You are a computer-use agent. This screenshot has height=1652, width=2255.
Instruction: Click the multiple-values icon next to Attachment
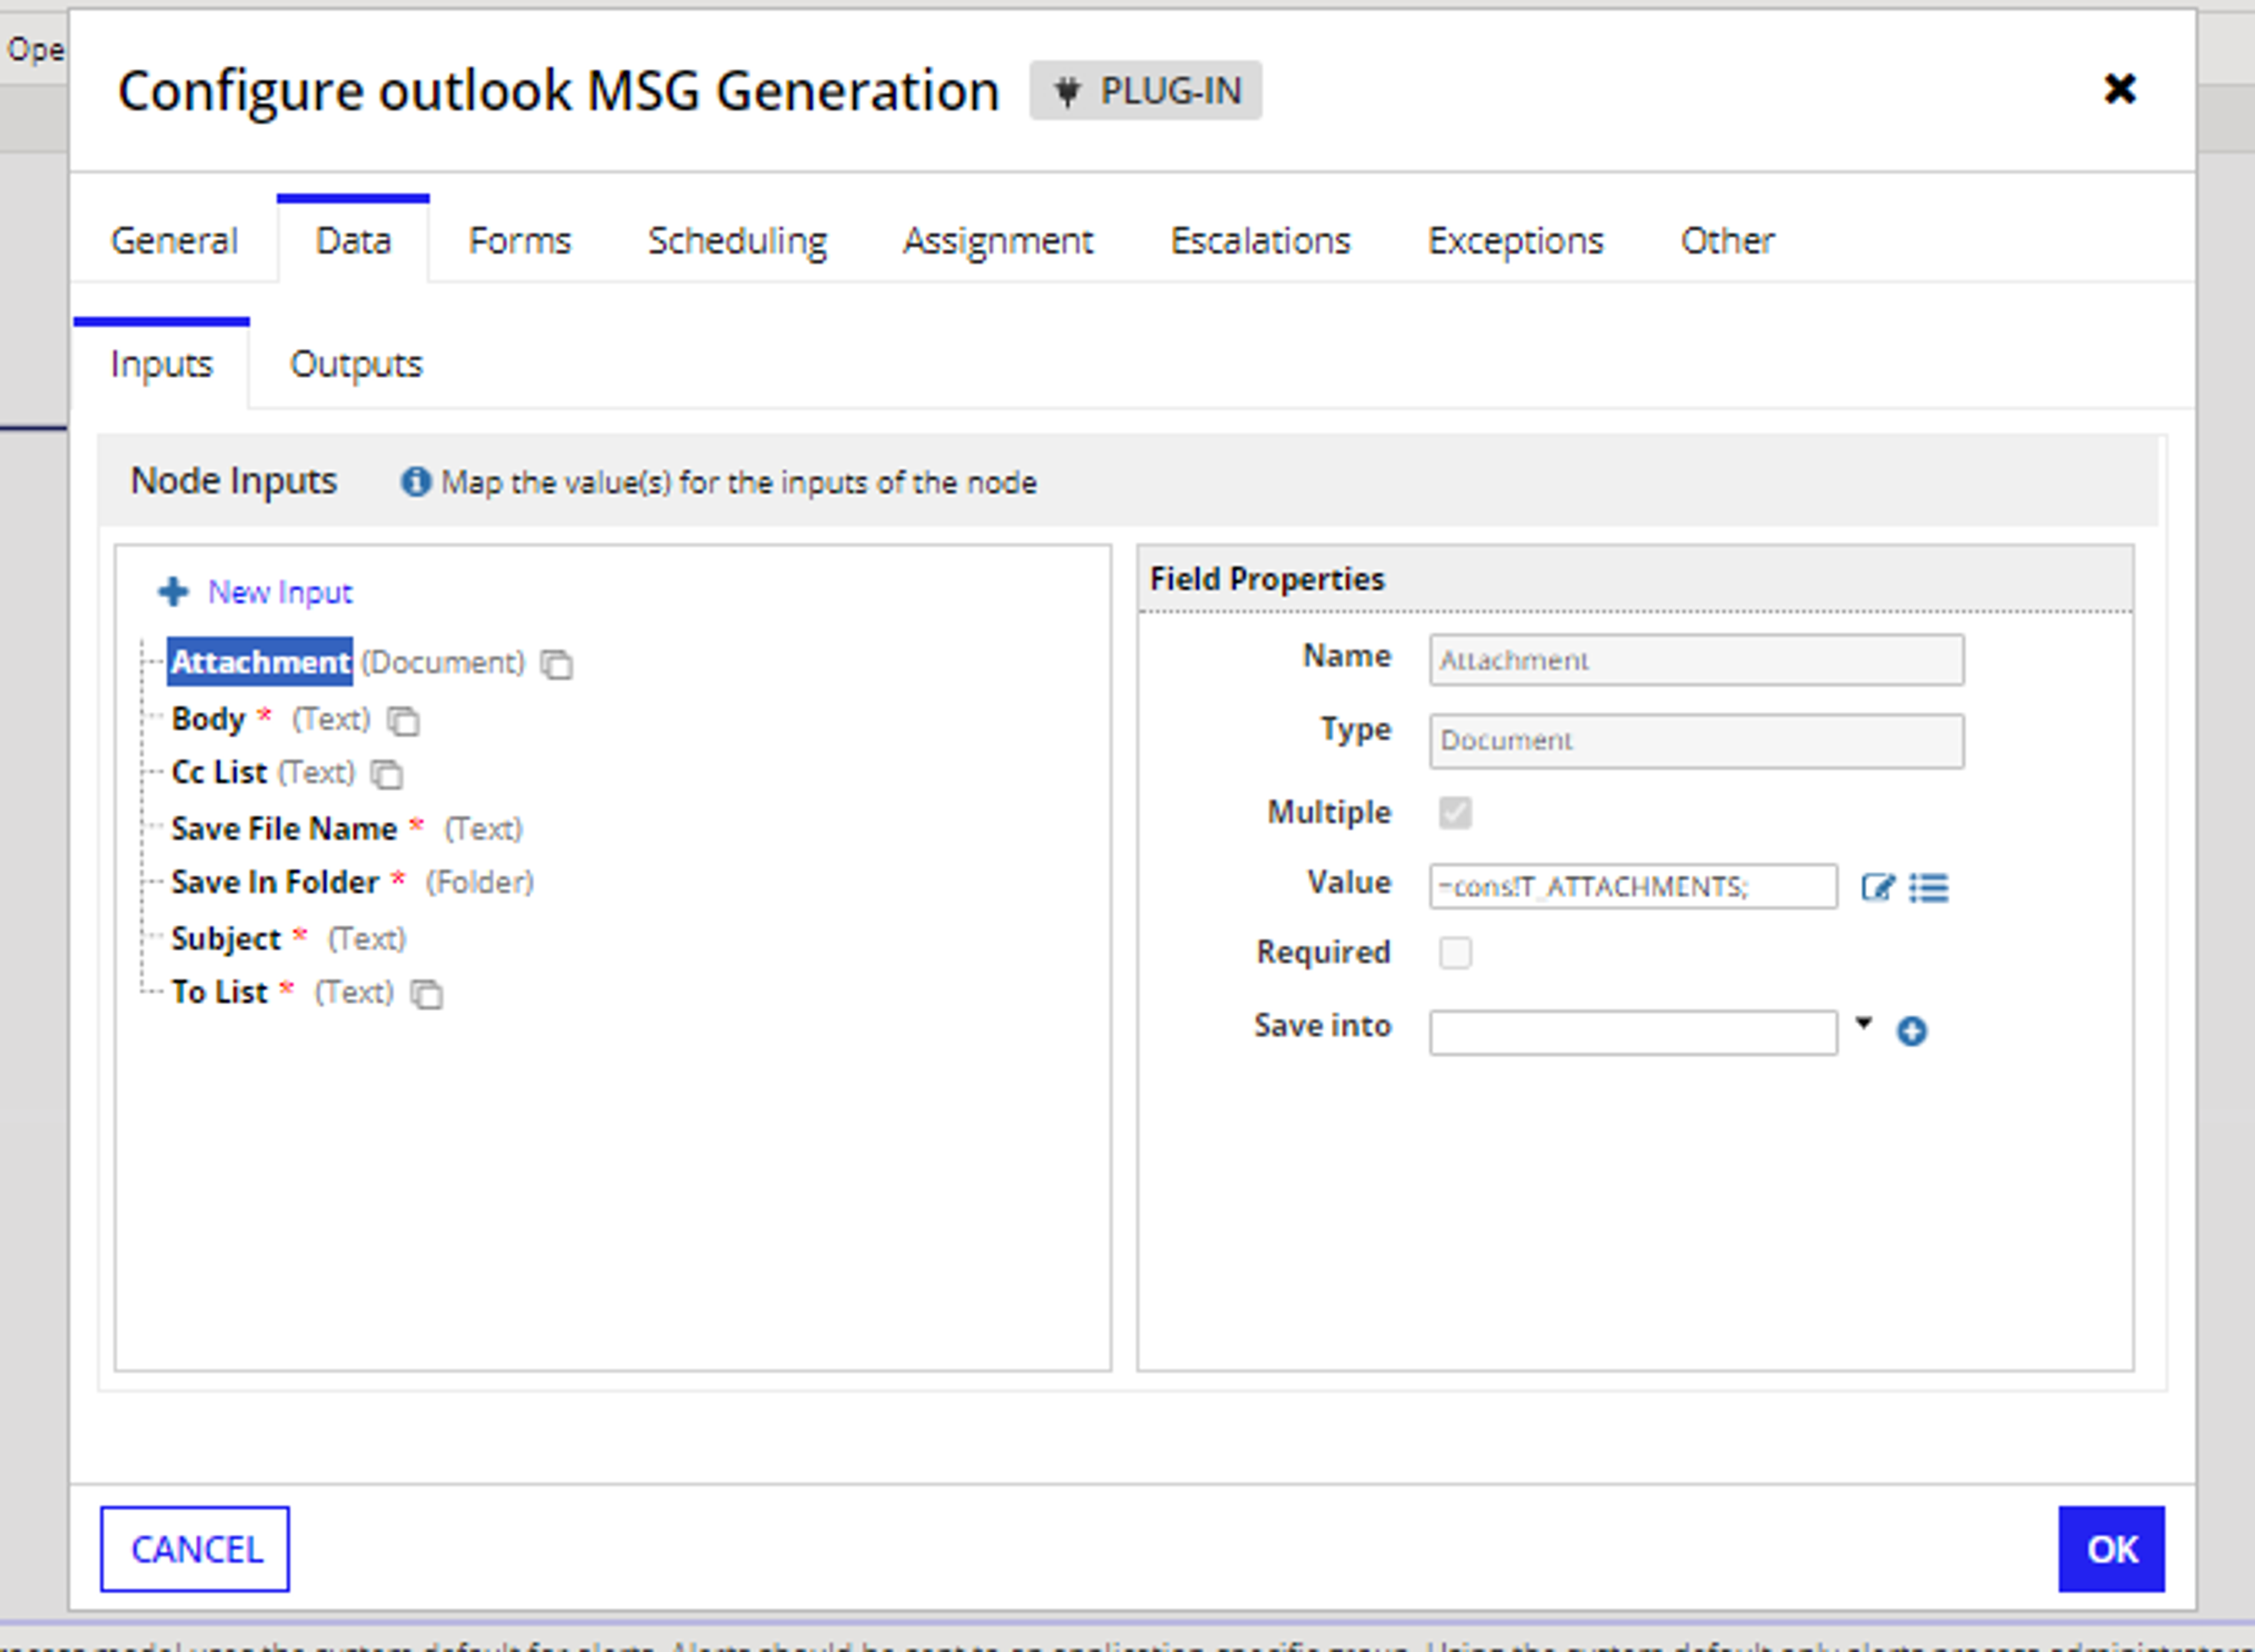[556, 664]
